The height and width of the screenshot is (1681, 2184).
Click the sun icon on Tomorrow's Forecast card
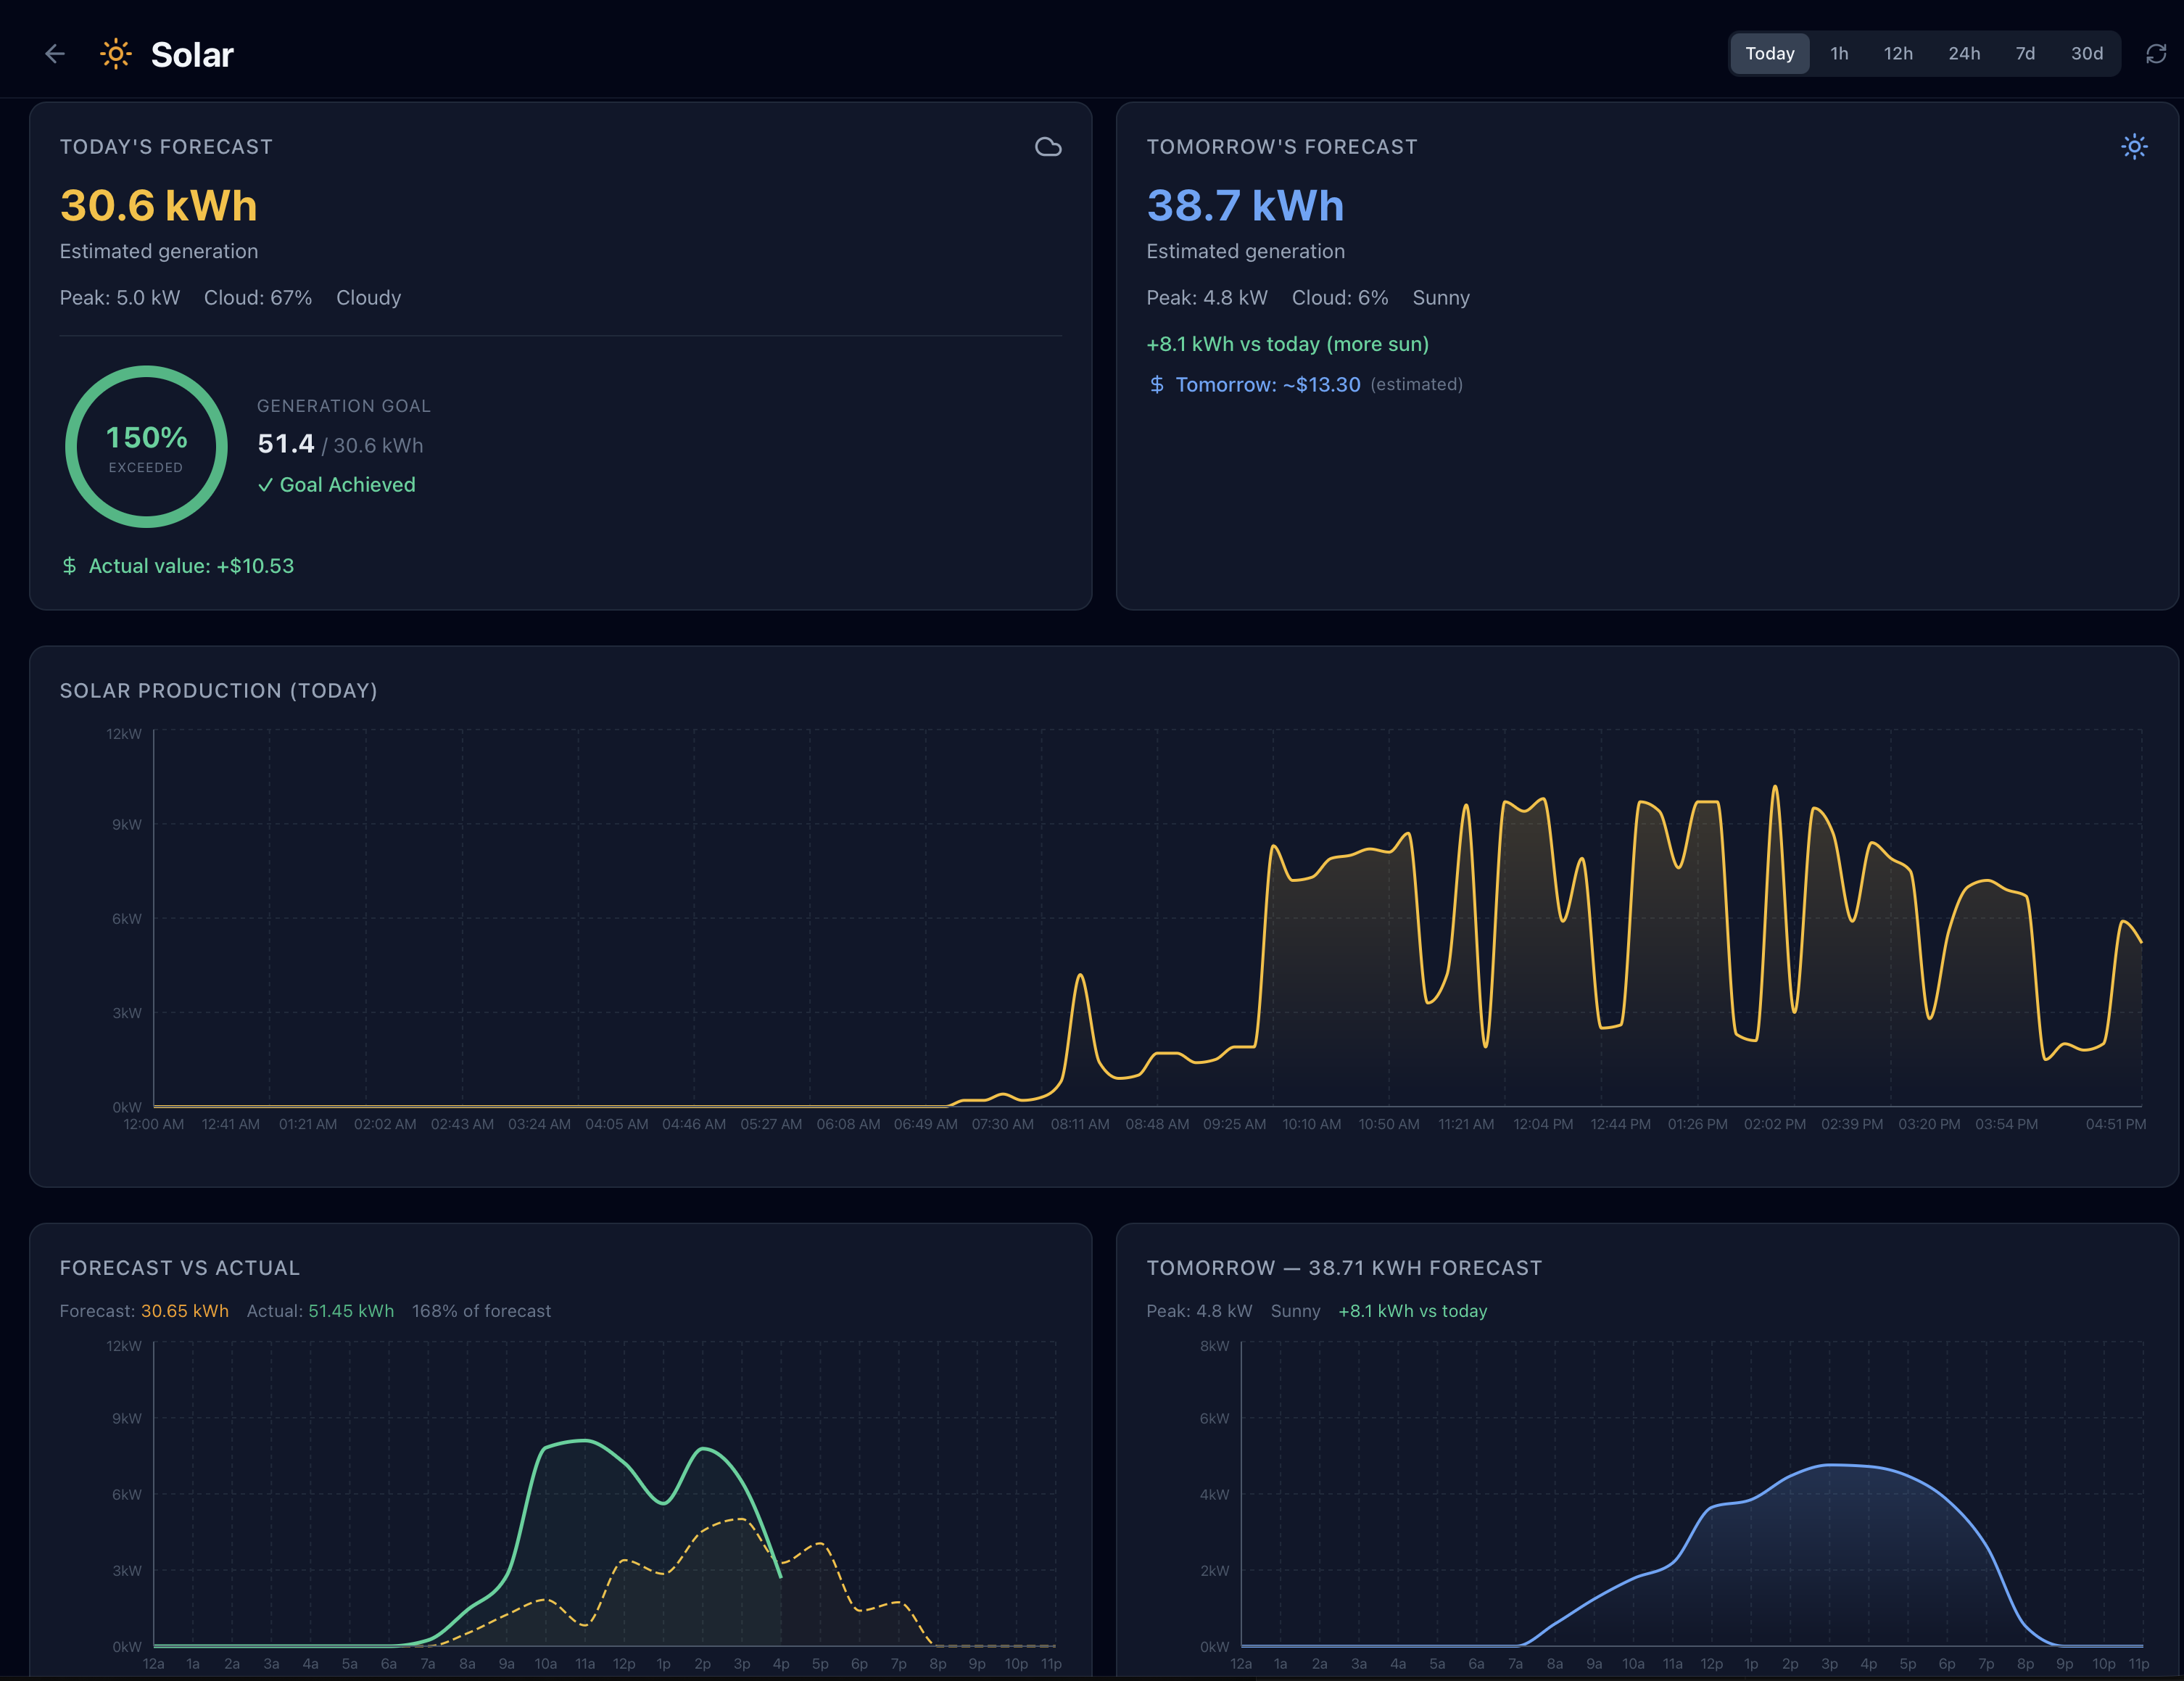[x=2134, y=146]
